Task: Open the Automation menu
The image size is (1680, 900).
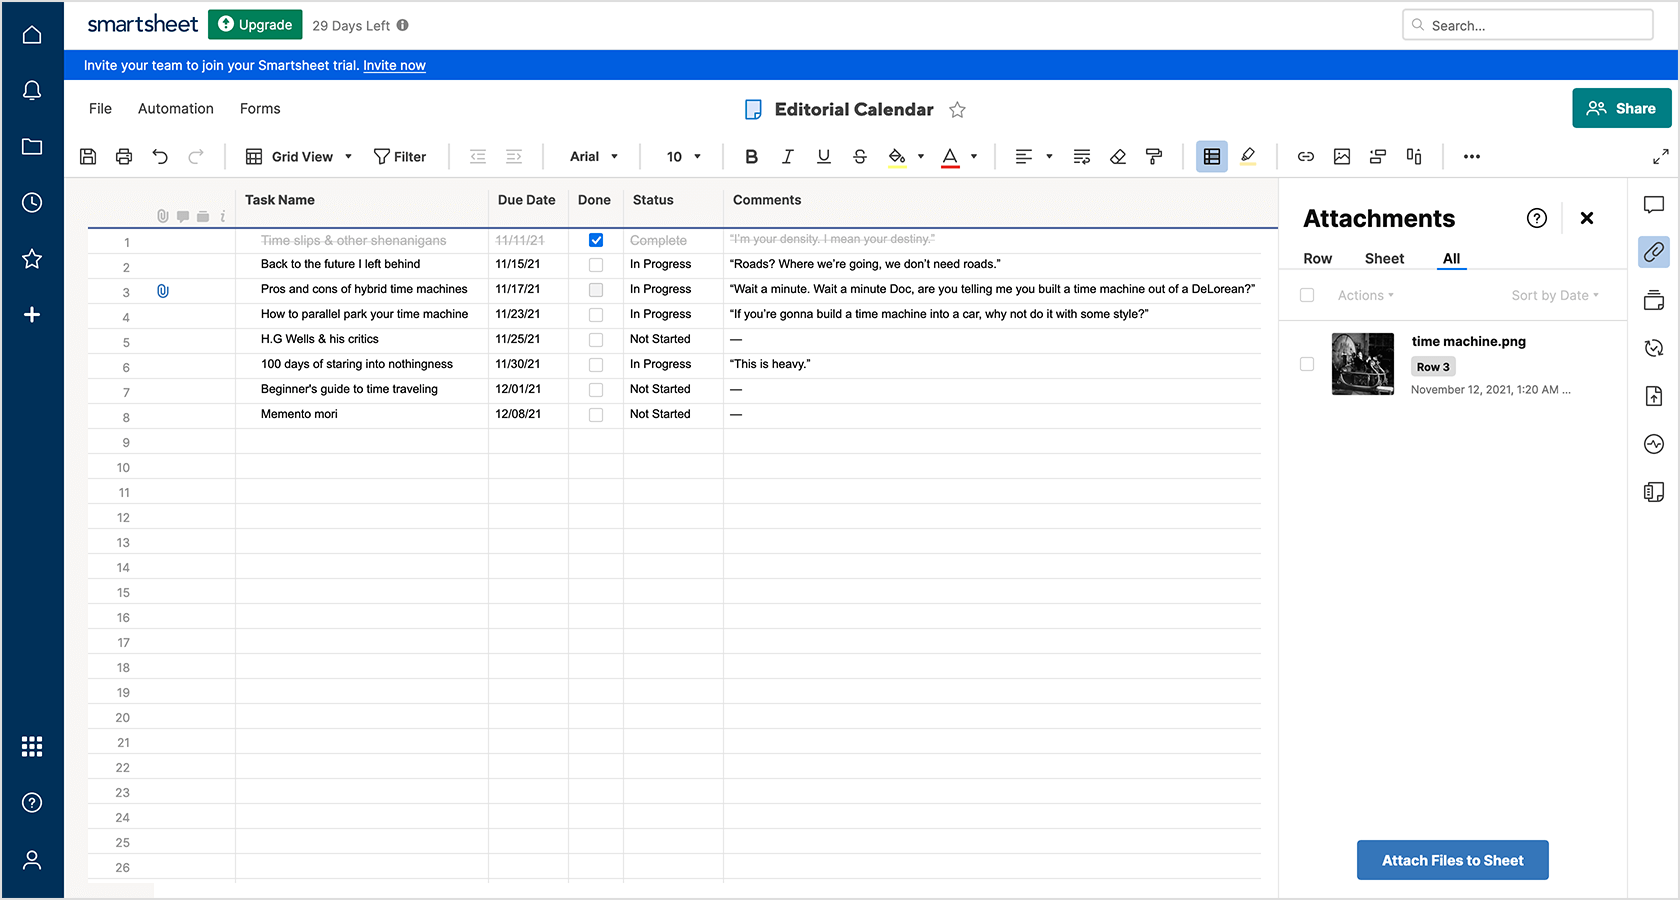Action: tap(176, 109)
